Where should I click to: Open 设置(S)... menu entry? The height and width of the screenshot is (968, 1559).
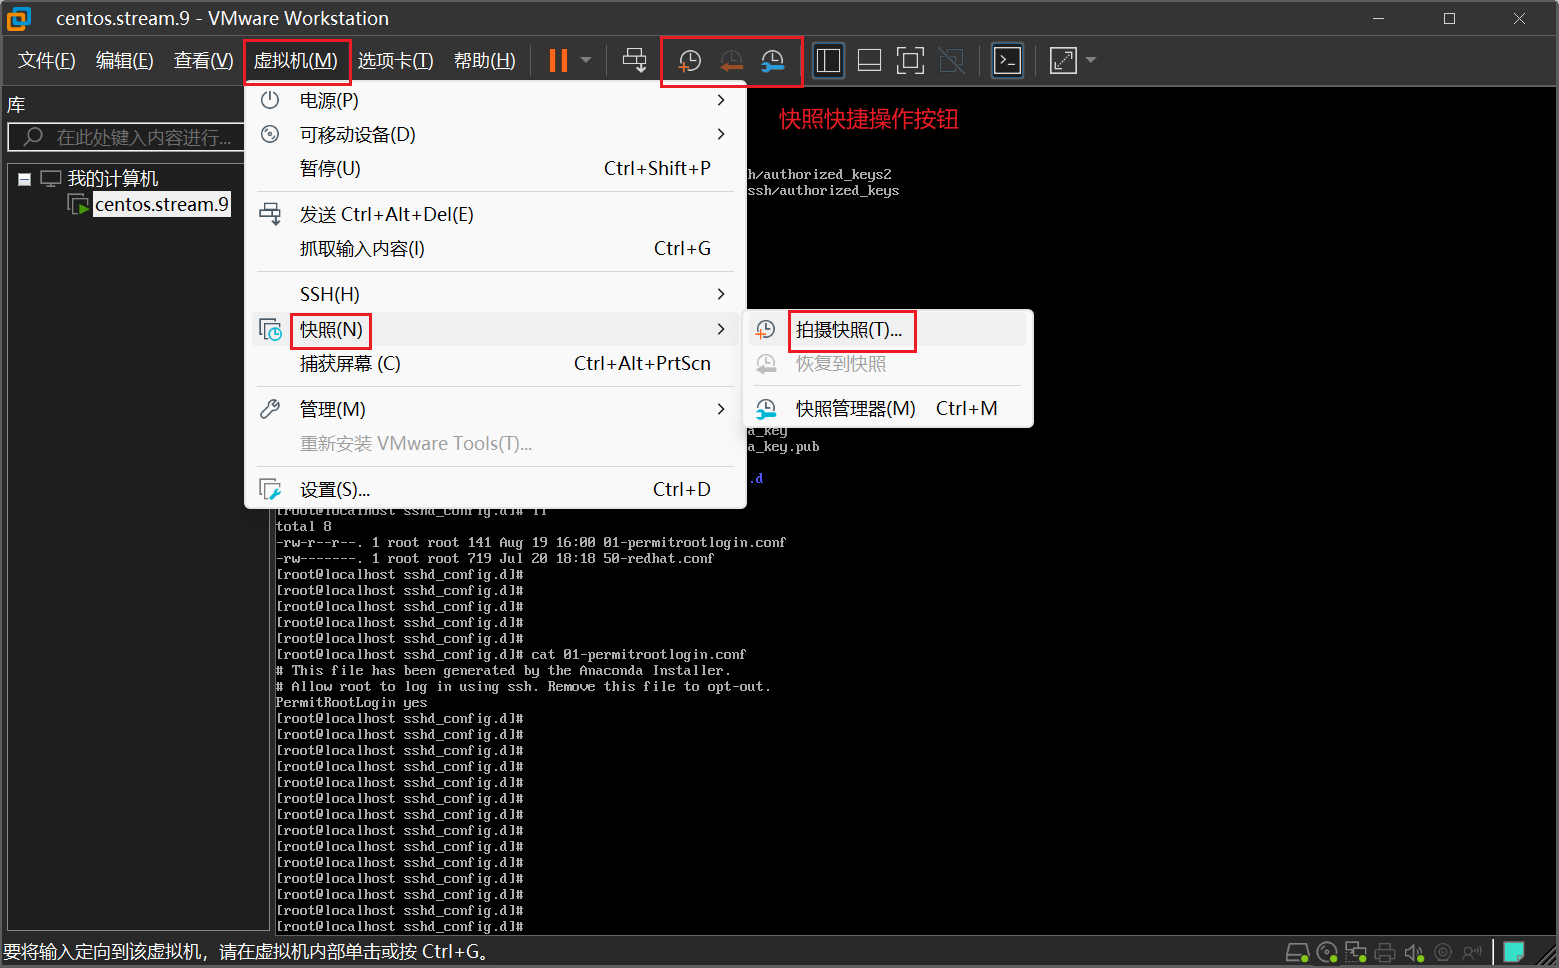click(495, 490)
